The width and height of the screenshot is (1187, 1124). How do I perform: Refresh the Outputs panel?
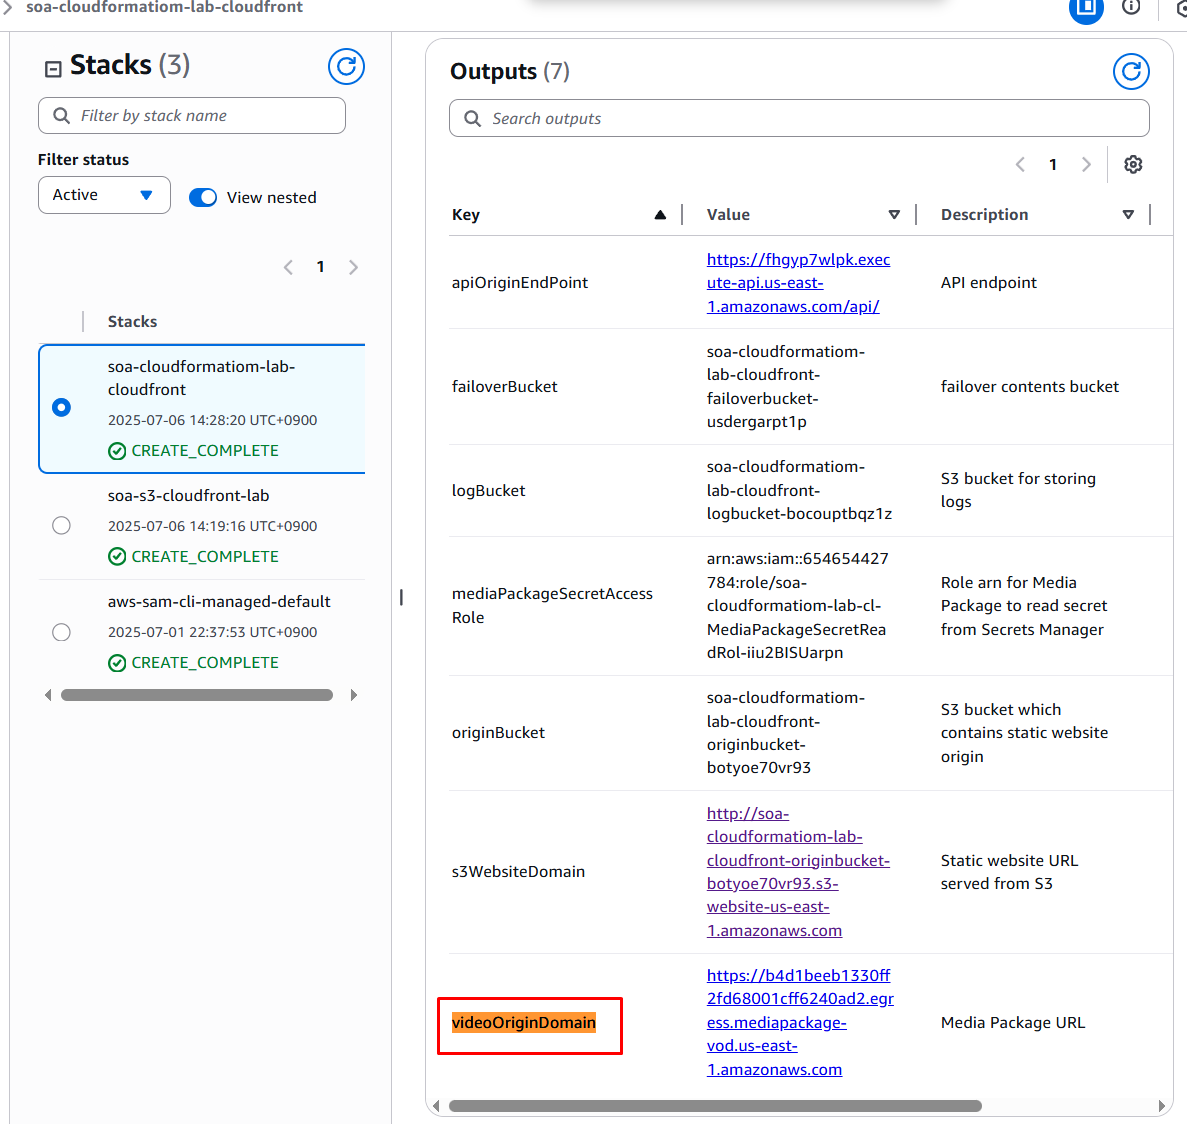point(1131,72)
